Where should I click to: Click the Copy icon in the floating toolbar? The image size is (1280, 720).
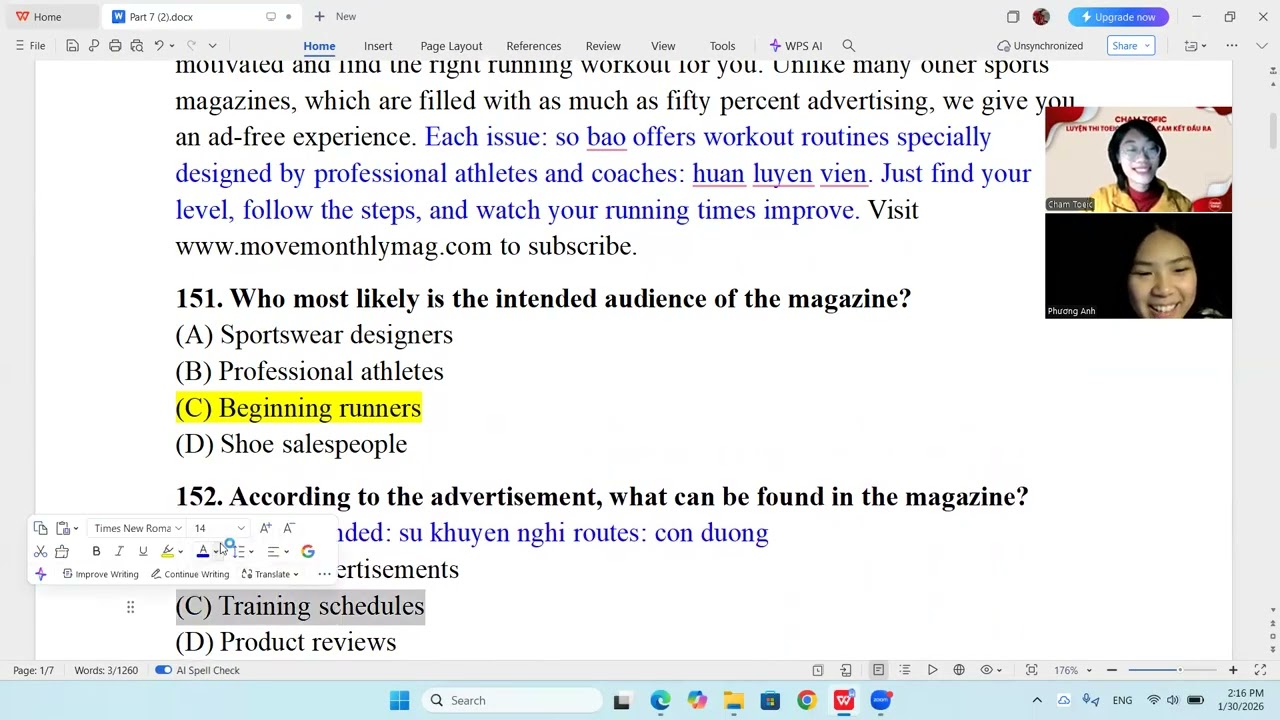40,528
